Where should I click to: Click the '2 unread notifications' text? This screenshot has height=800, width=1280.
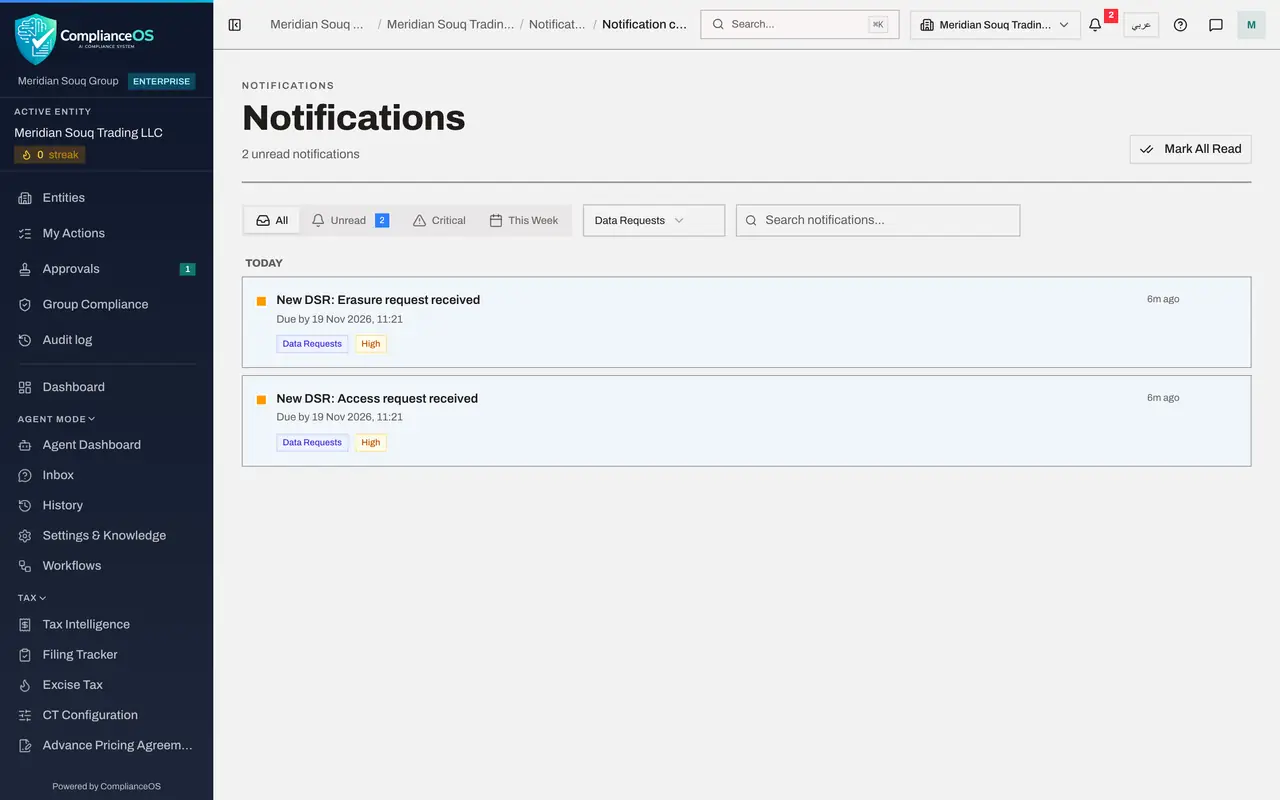click(301, 154)
